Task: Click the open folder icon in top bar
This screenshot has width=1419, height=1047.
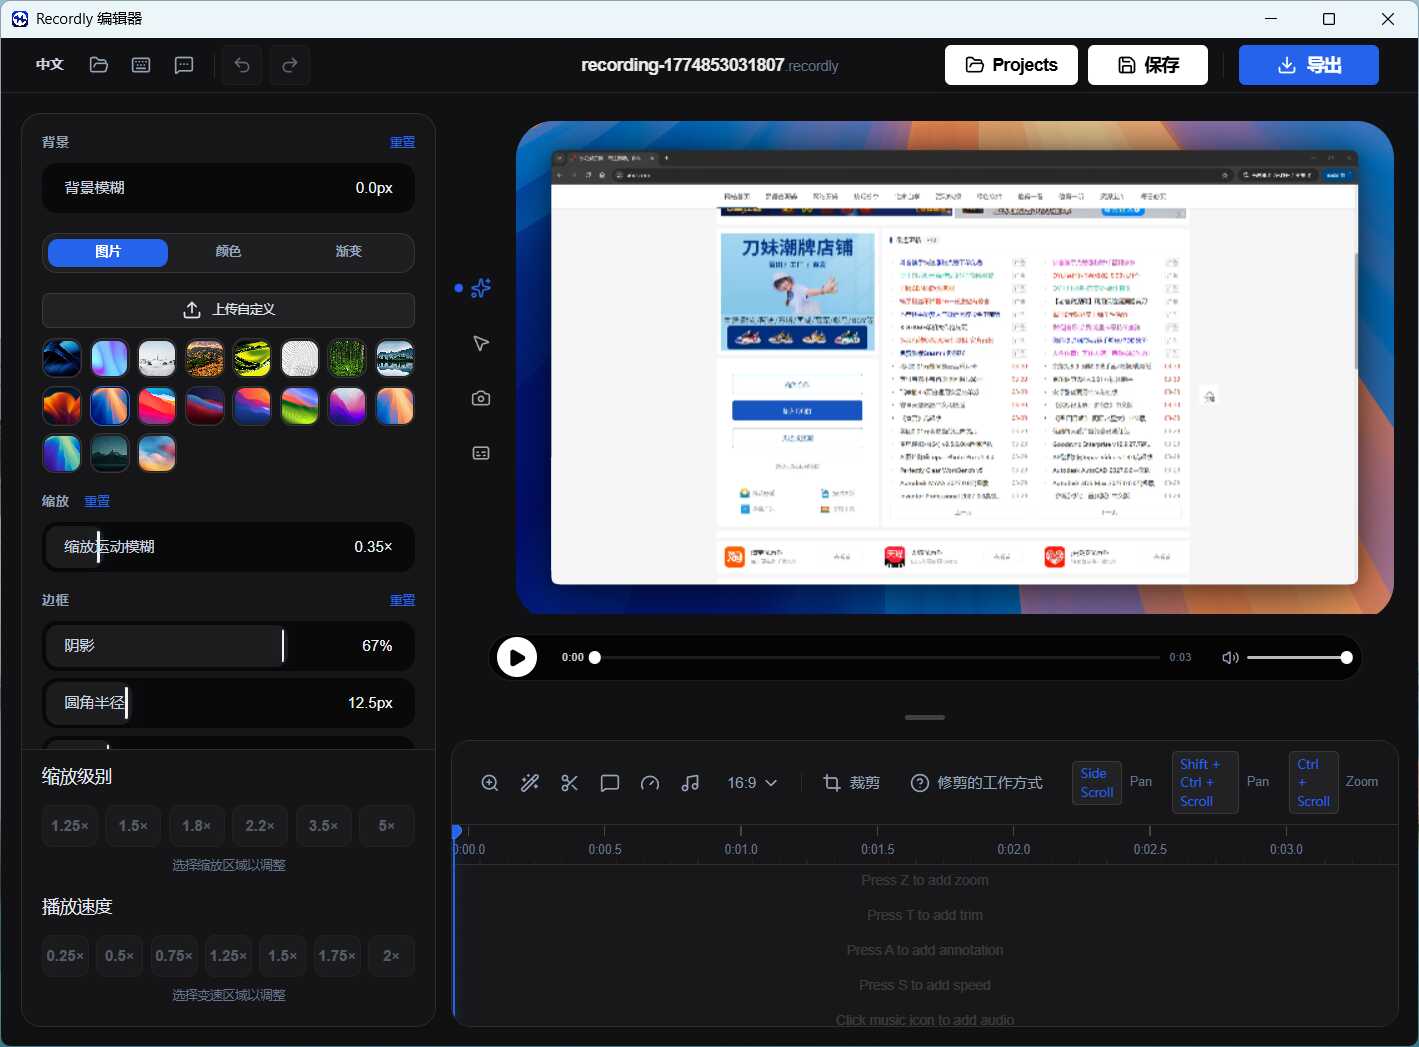Action: pyautogui.click(x=99, y=65)
